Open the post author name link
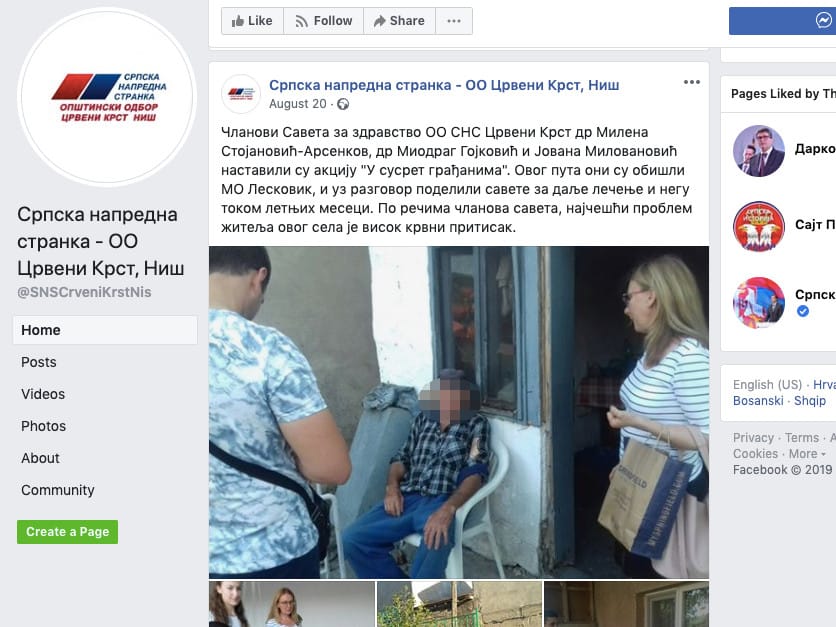The image size is (836, 627). click(x=444, y=85)
